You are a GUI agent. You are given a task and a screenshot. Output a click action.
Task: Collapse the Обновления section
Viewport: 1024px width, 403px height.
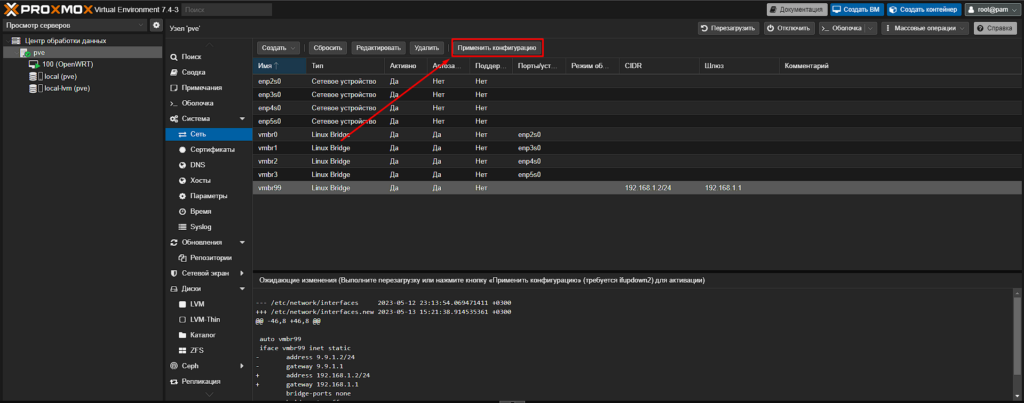[x=242, y=242]
